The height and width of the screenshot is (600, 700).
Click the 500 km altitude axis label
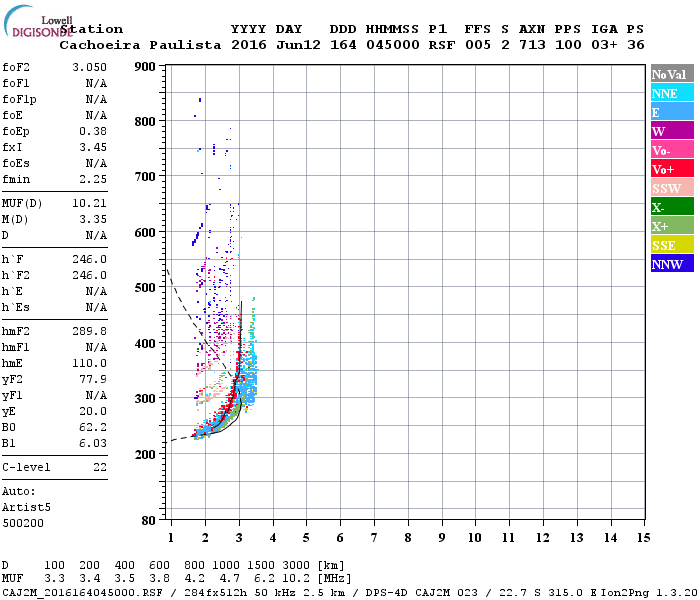coord(145,288)
